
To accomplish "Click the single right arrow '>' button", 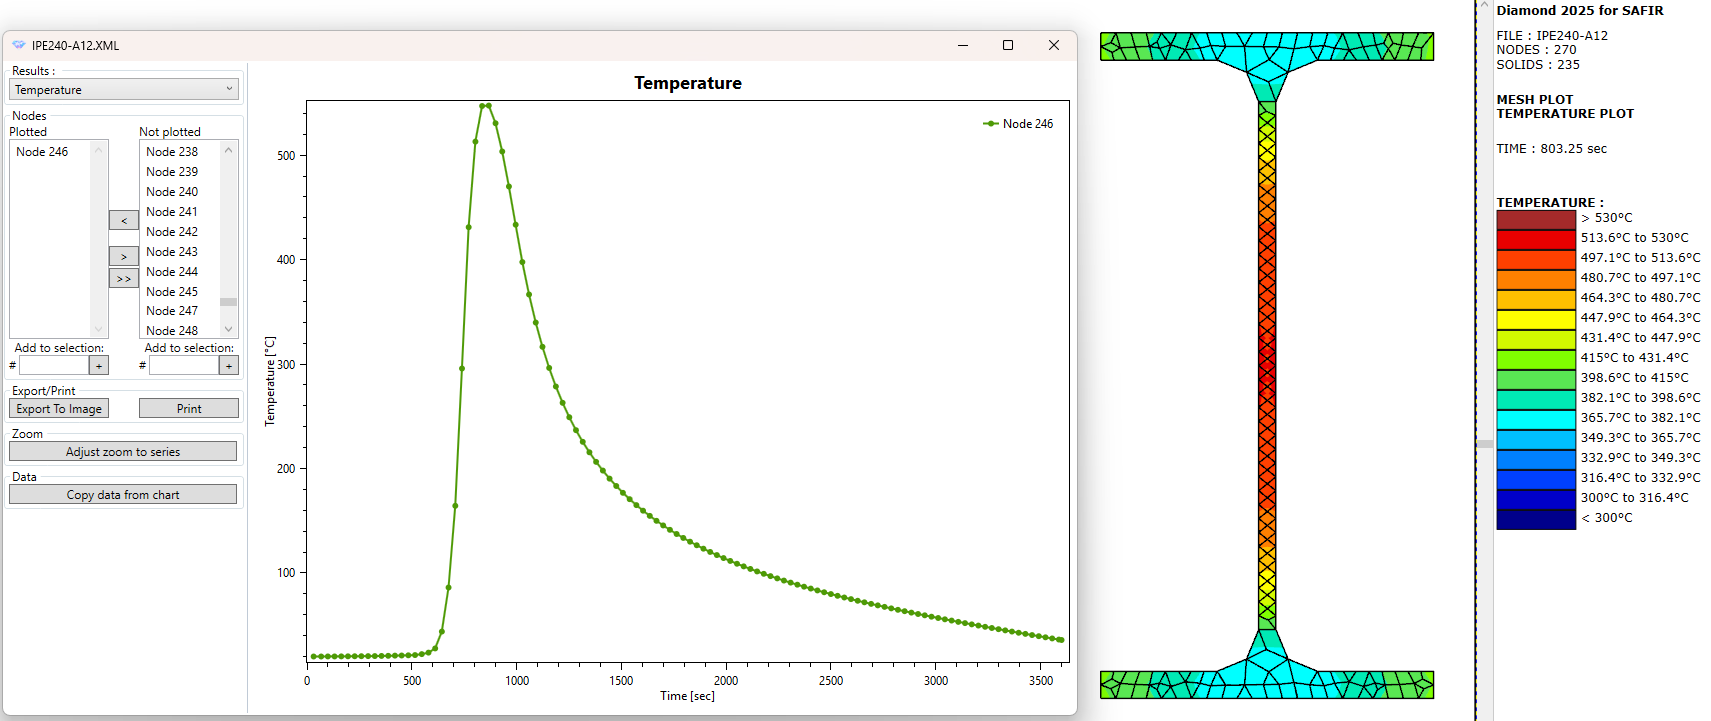I will pyautogui.click(x=123, y=257).
